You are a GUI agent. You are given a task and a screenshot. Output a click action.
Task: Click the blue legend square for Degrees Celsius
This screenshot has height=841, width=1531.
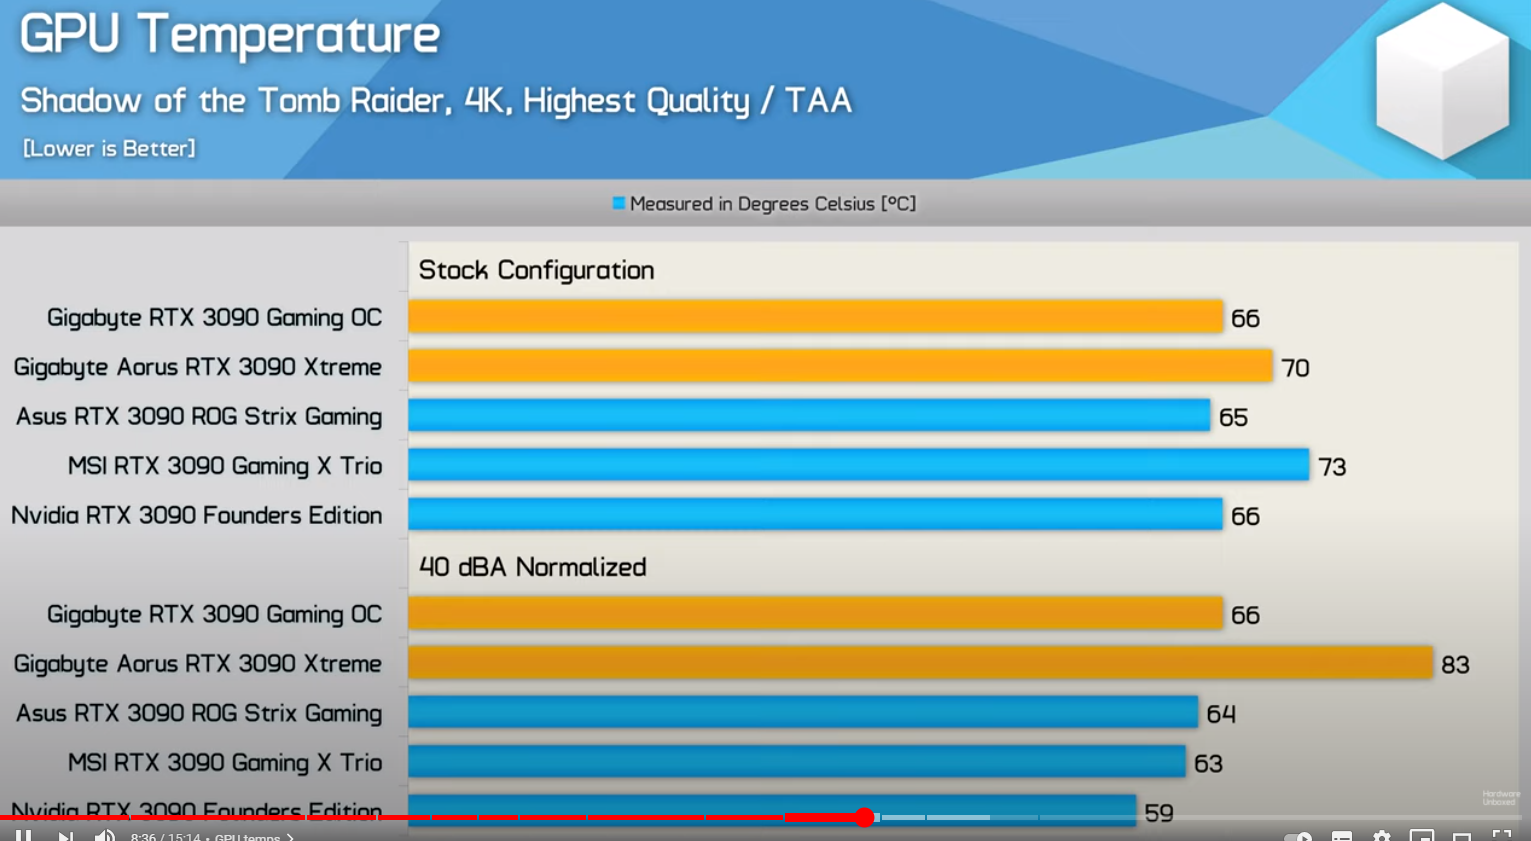tap(618, 204)
